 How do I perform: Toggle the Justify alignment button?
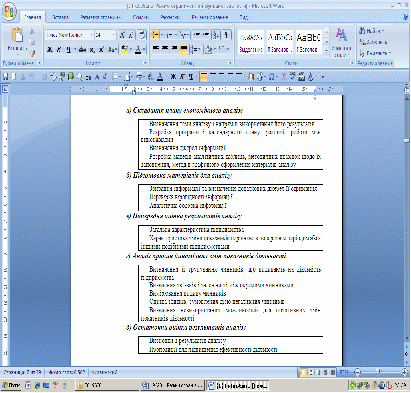click(183, 49)
